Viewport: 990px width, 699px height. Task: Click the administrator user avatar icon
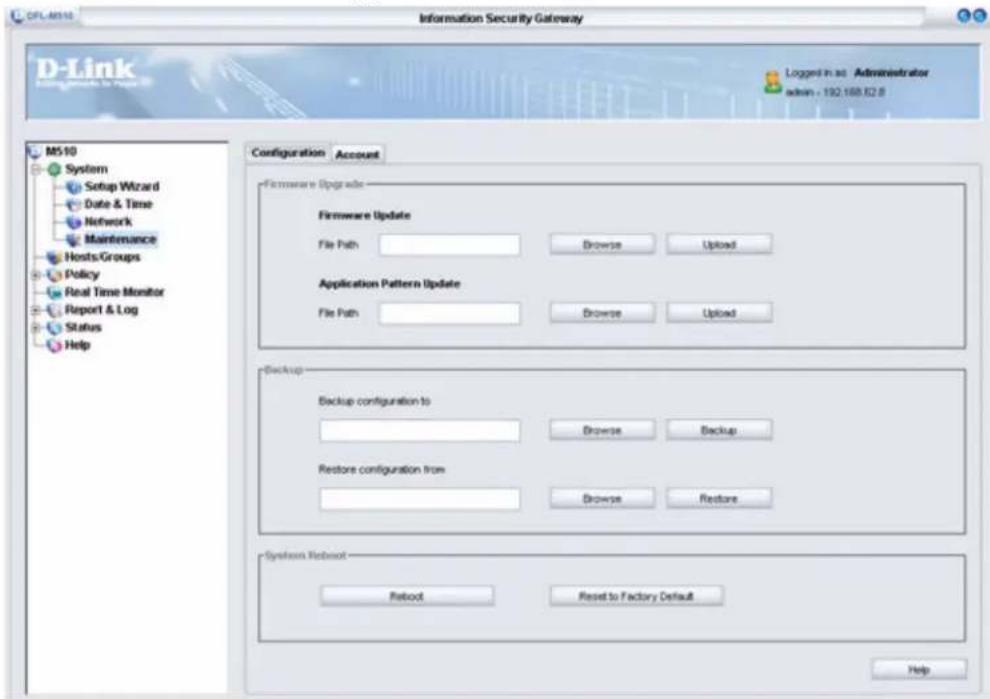coord(772,83)
